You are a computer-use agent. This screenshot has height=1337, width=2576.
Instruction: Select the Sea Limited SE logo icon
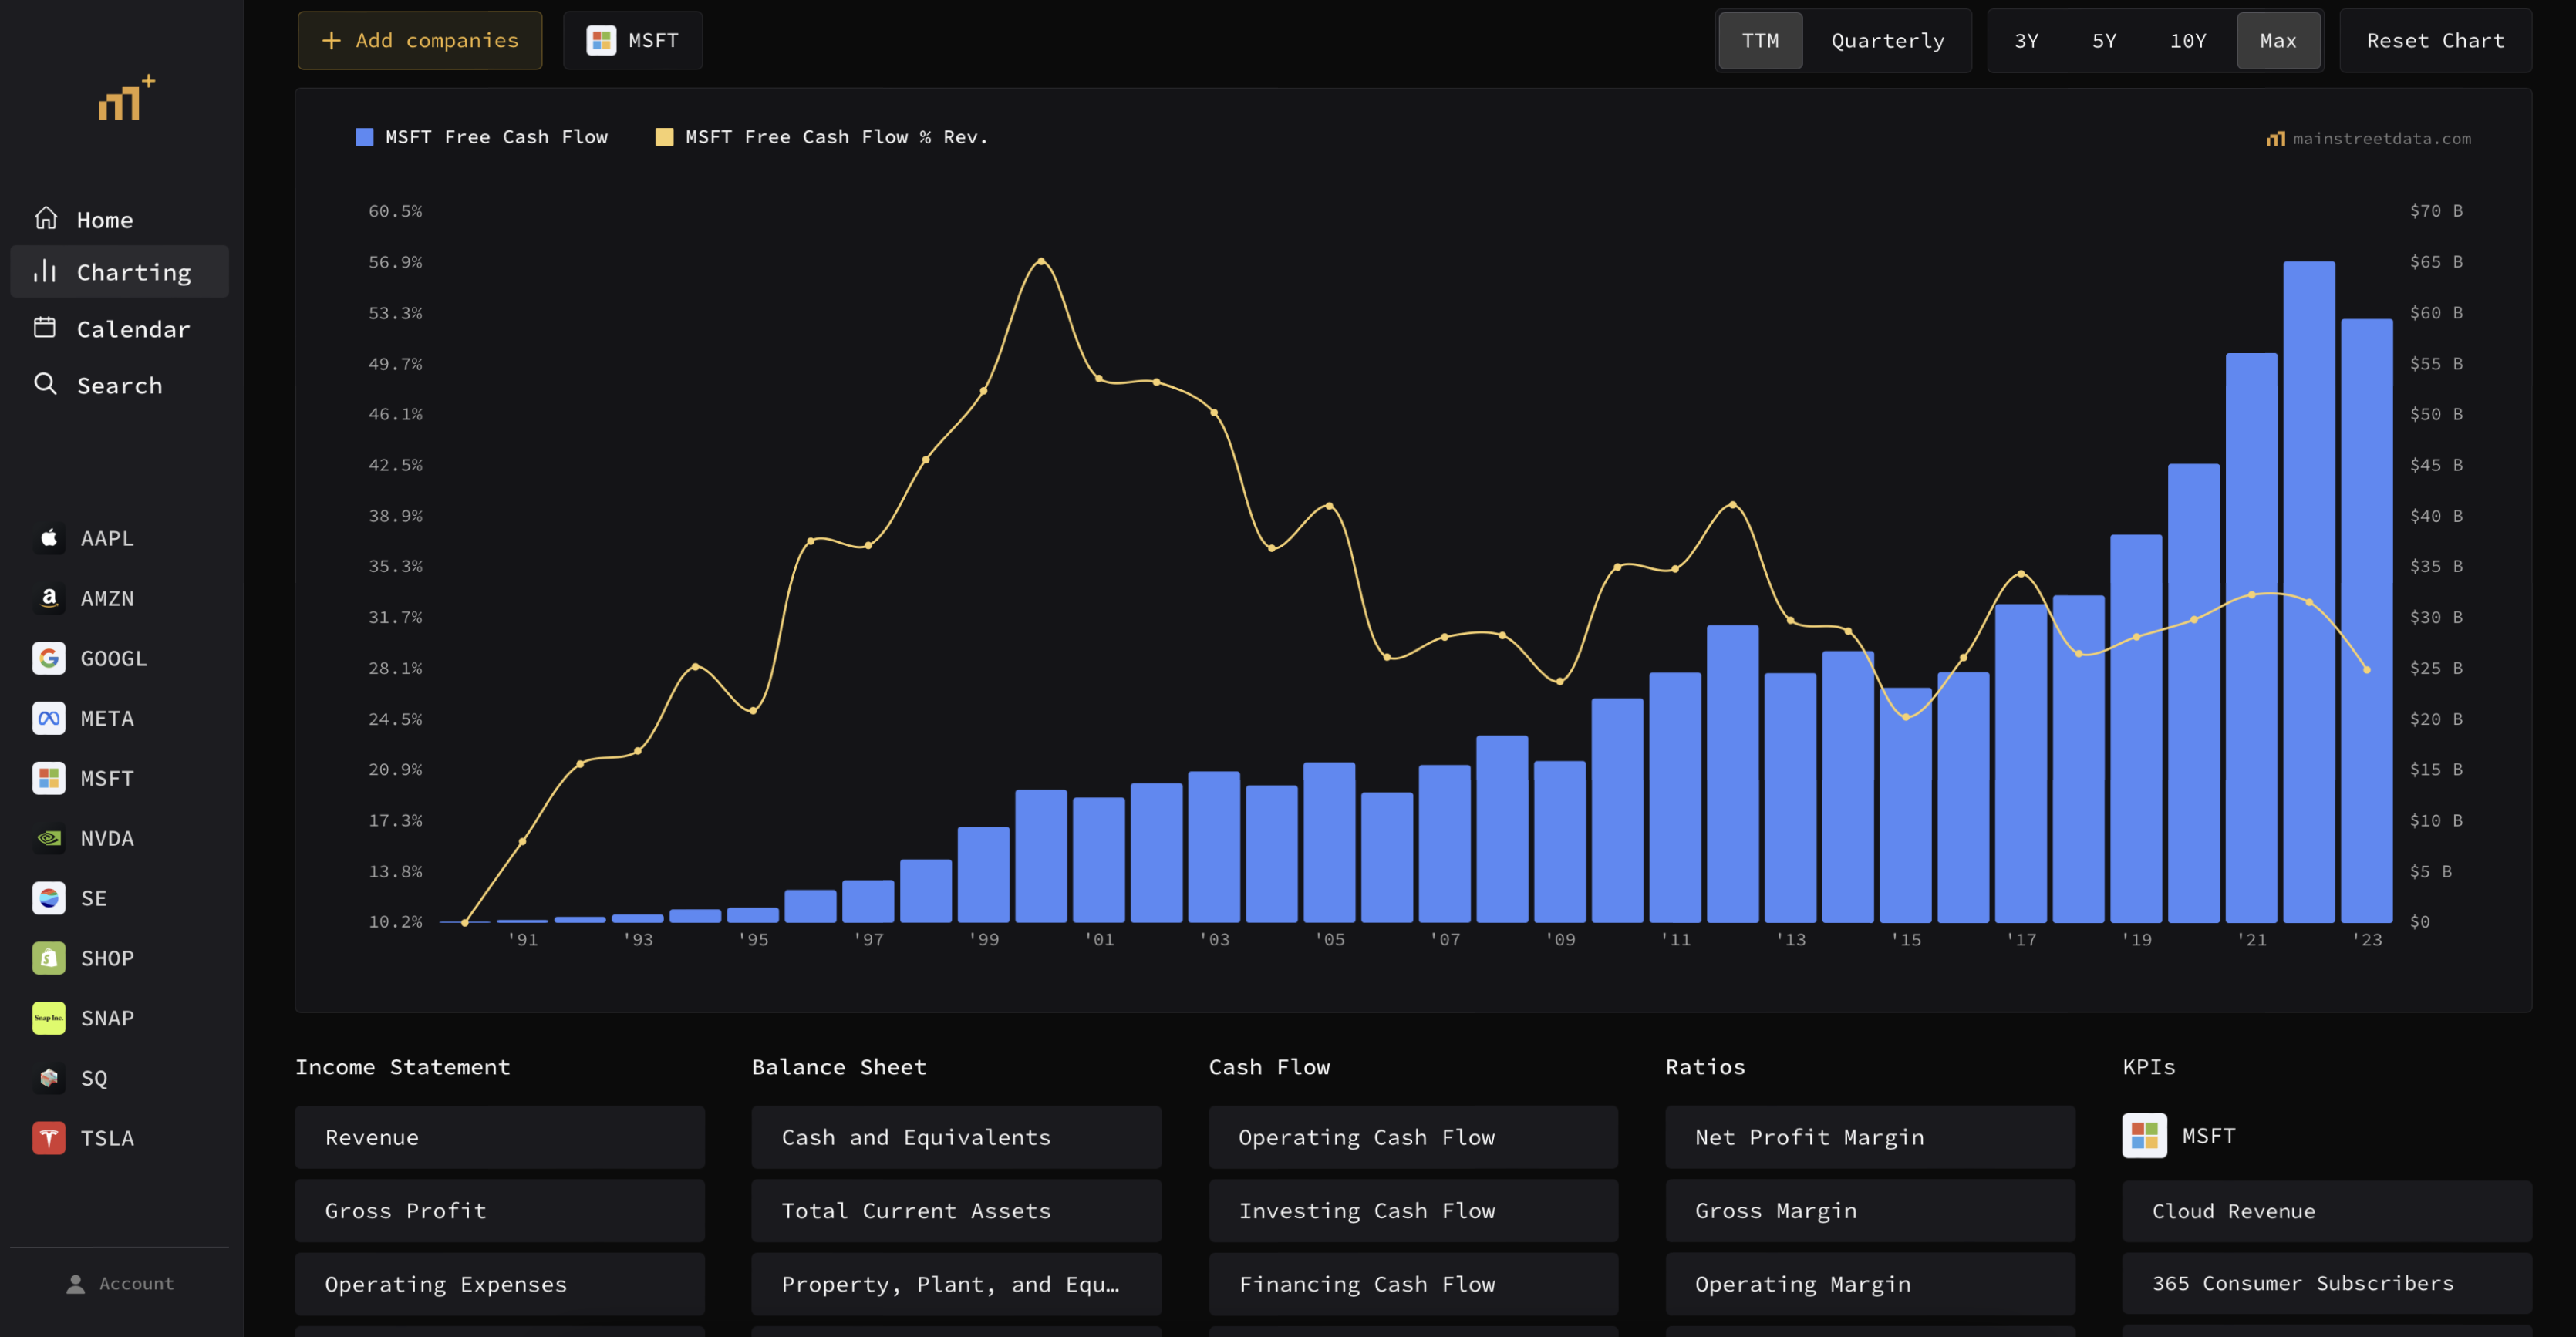pos(48,898)
